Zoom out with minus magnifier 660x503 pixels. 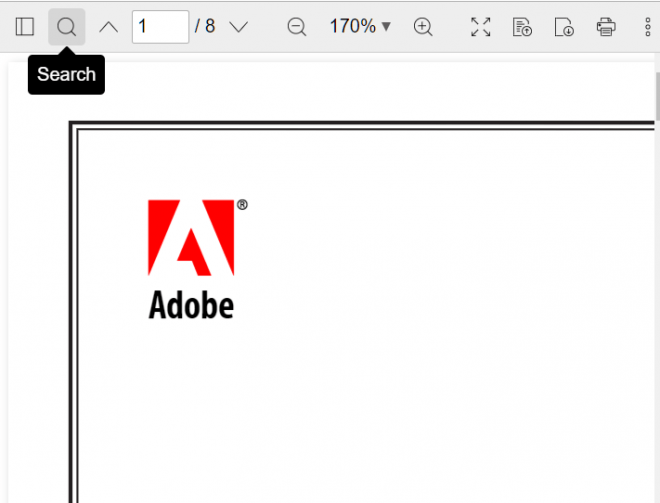[x=297, y=27]
